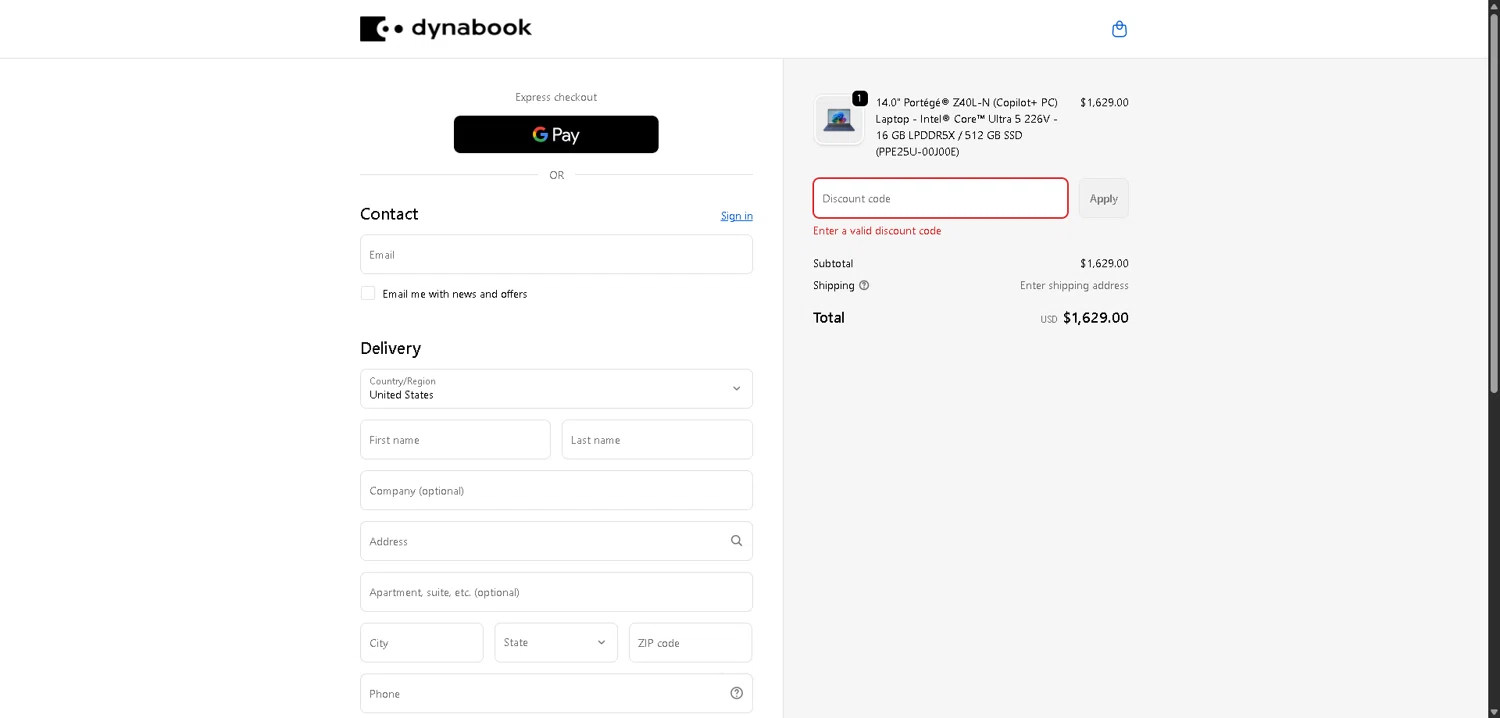The height and width of the screenshot is (718, 1500).
Task: Focus the Discount code field
Action: click(x=940, y=198)
